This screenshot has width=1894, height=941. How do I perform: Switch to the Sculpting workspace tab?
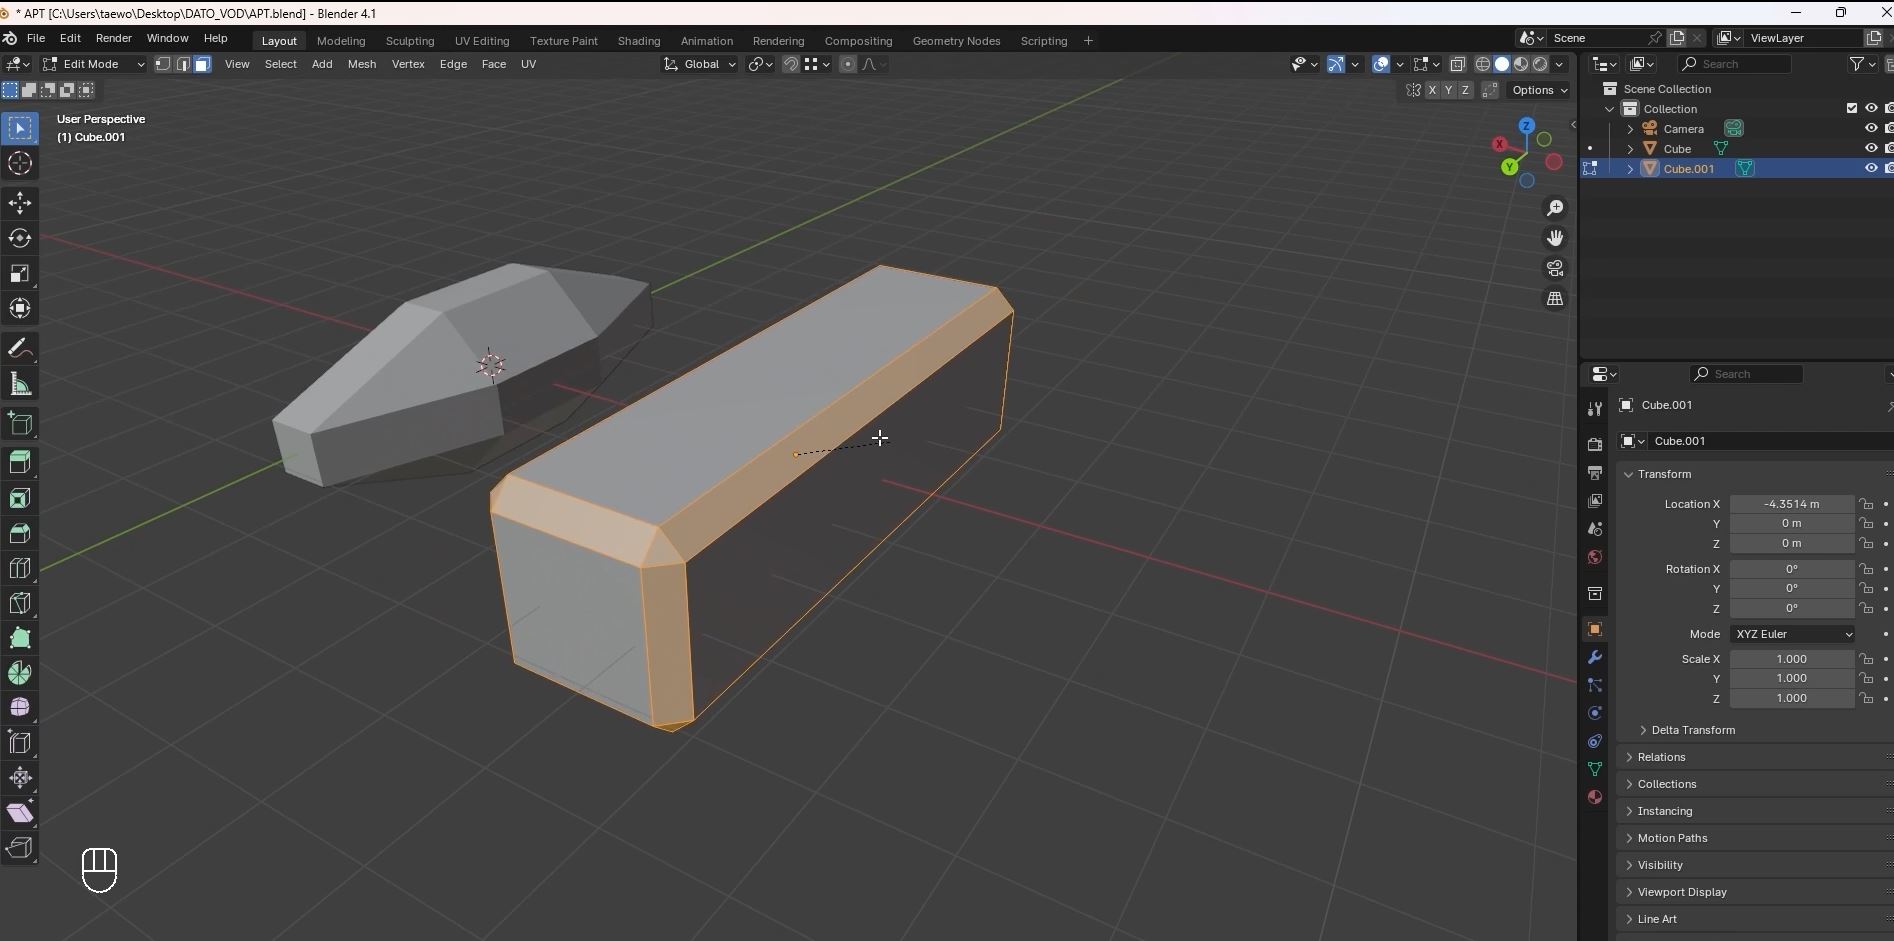point(410,41)
